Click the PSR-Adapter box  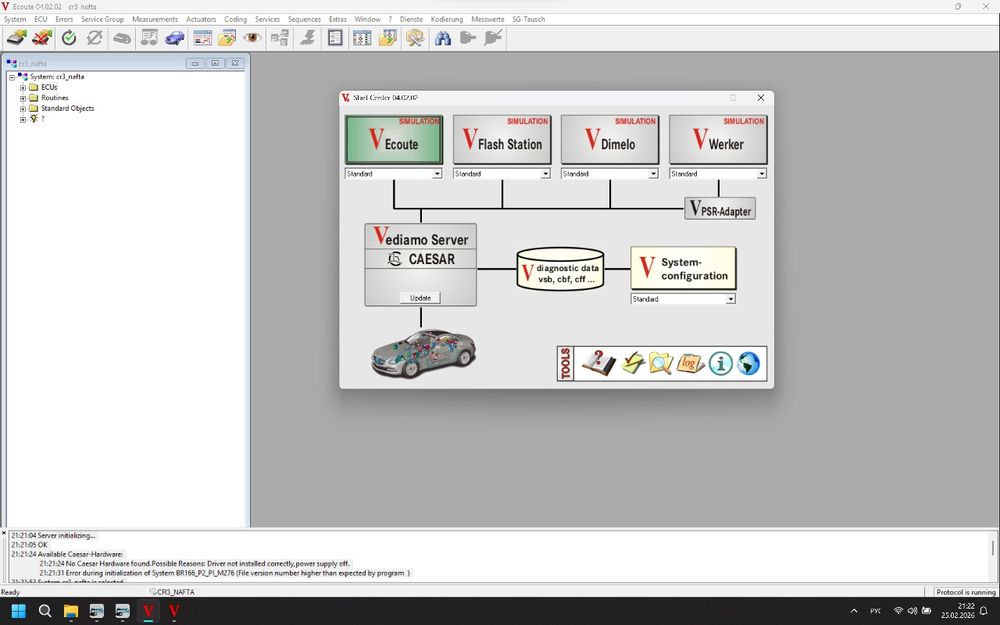tap(719, 209)
